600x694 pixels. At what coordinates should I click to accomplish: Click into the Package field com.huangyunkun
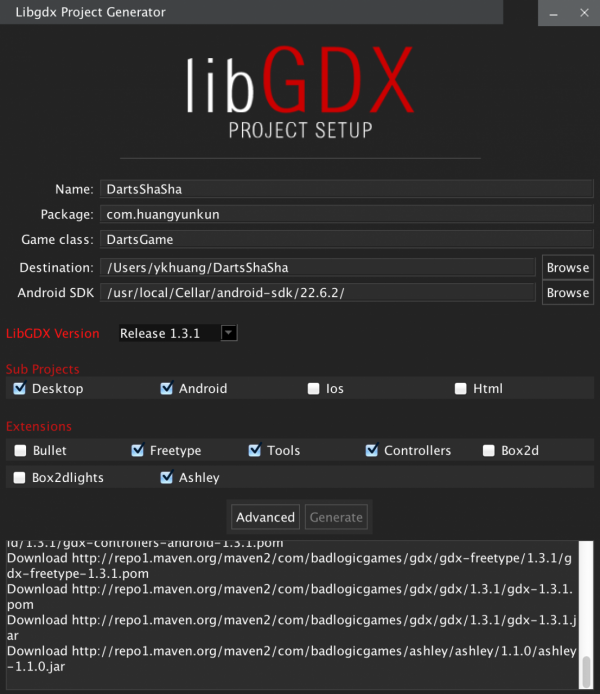click(346, 214)
